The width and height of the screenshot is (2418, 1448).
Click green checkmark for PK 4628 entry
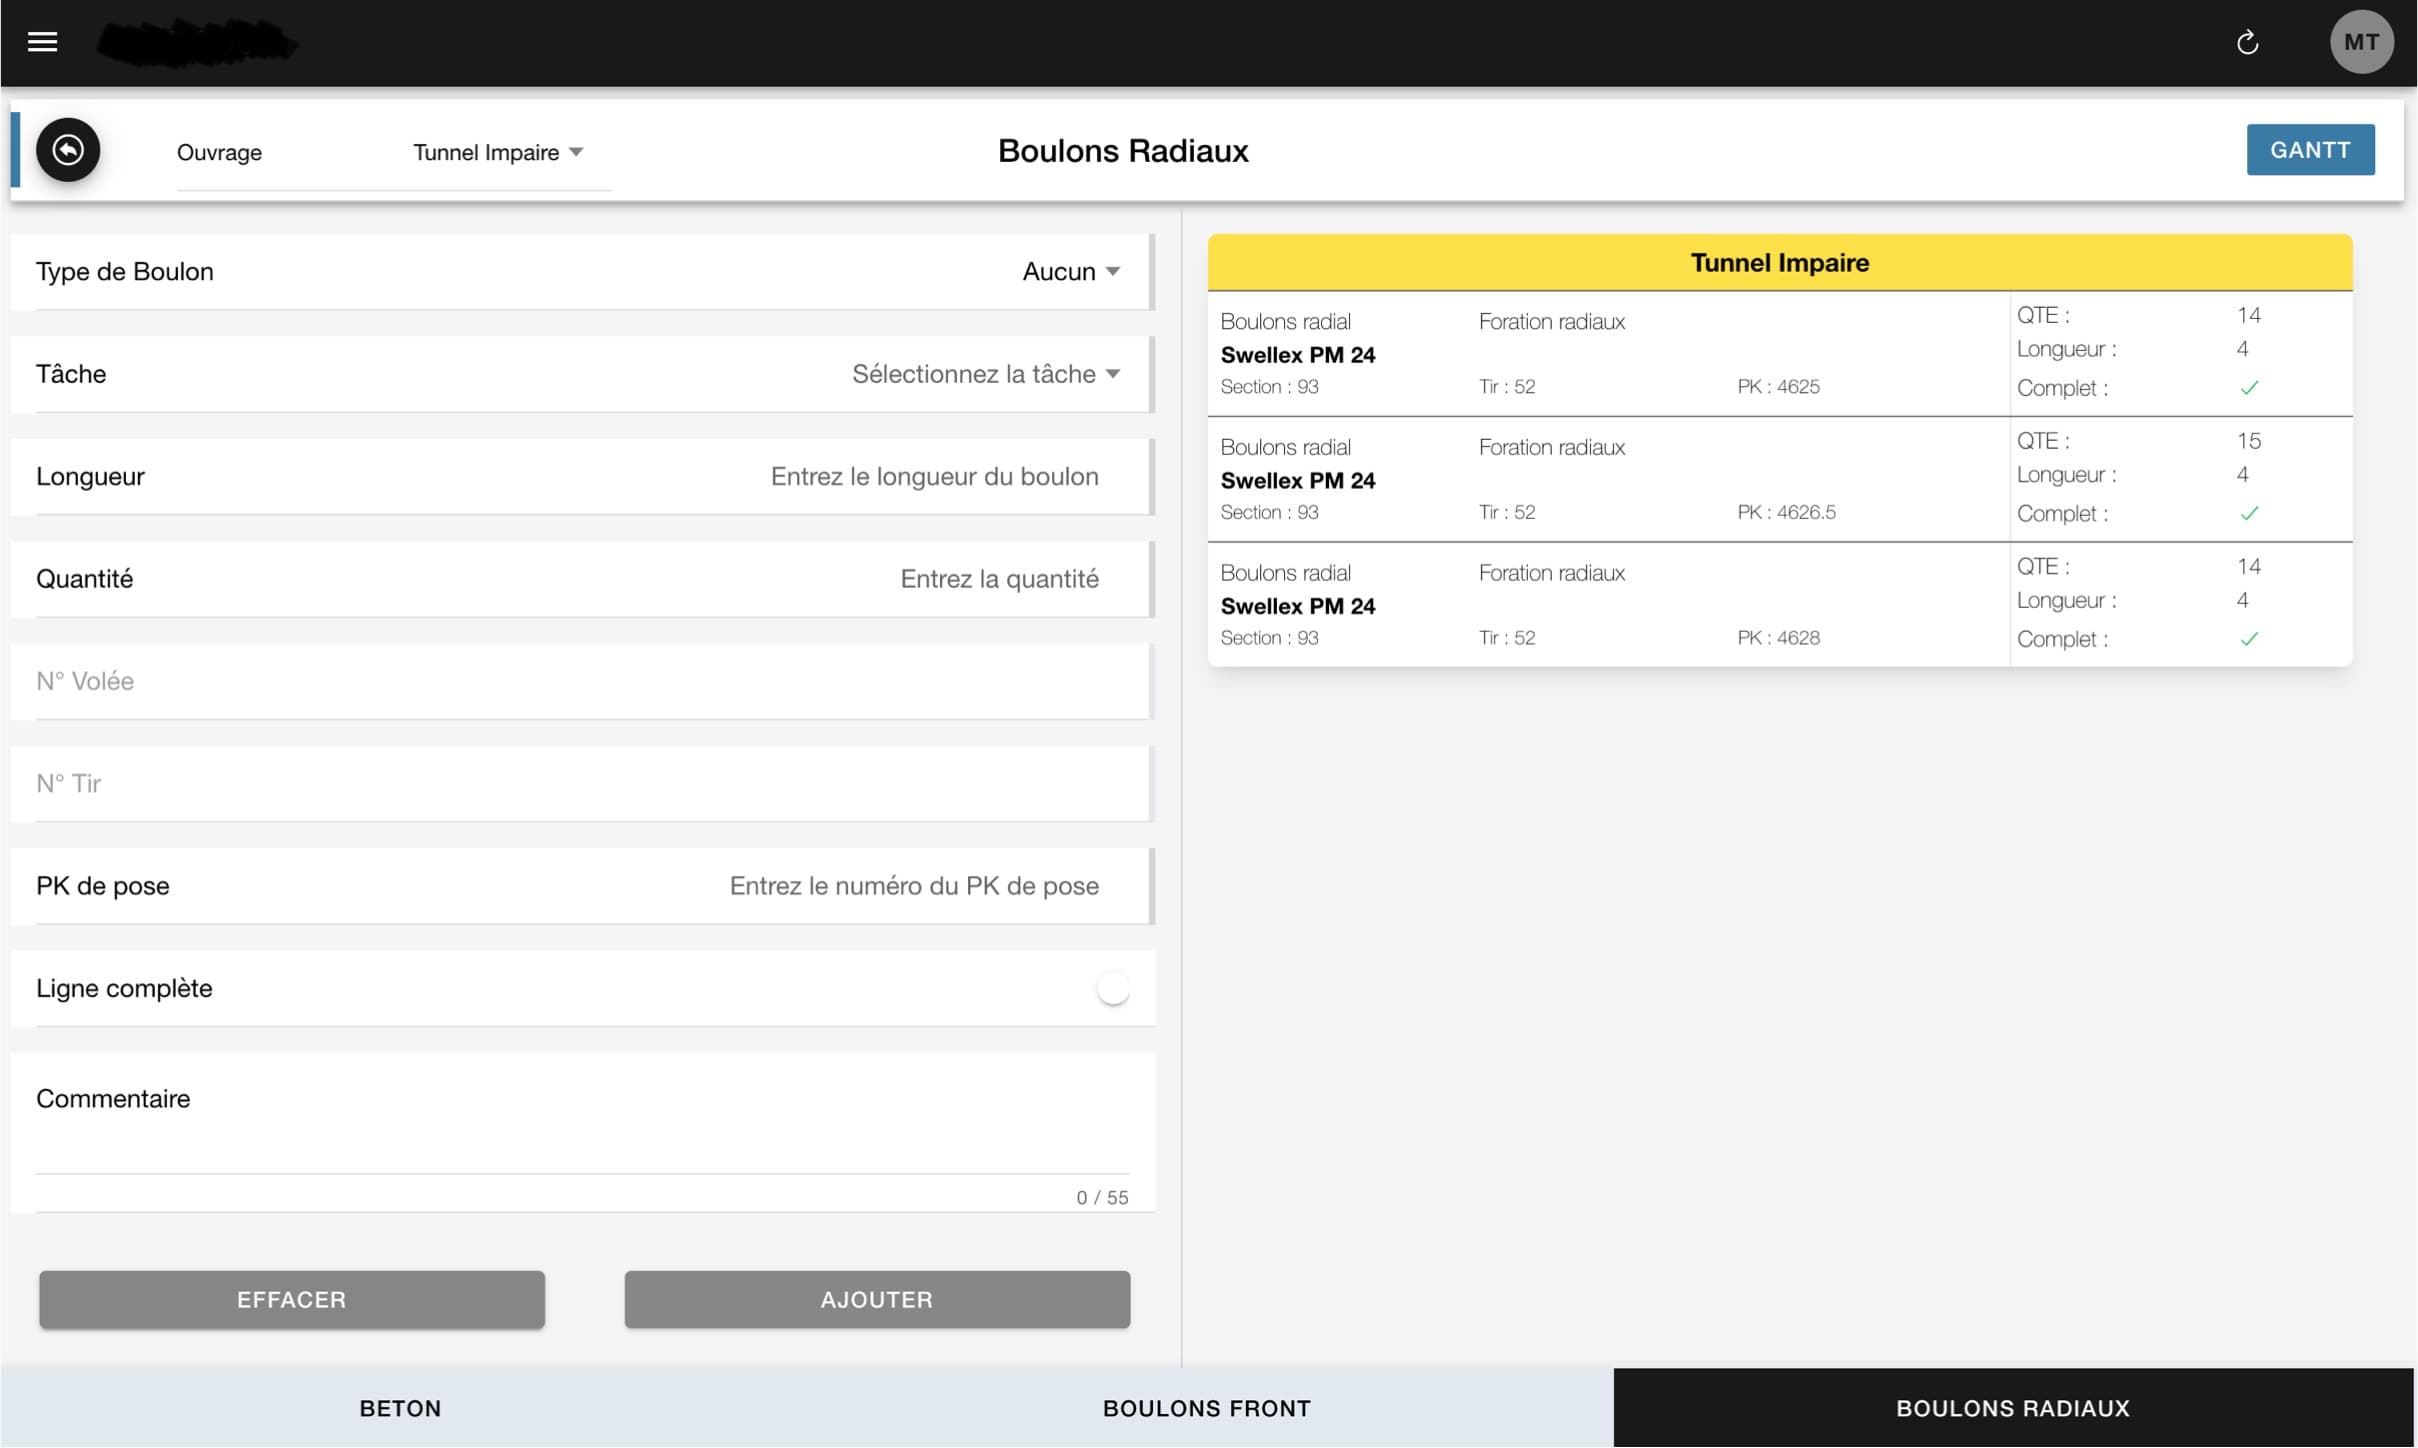point(2249,639)
